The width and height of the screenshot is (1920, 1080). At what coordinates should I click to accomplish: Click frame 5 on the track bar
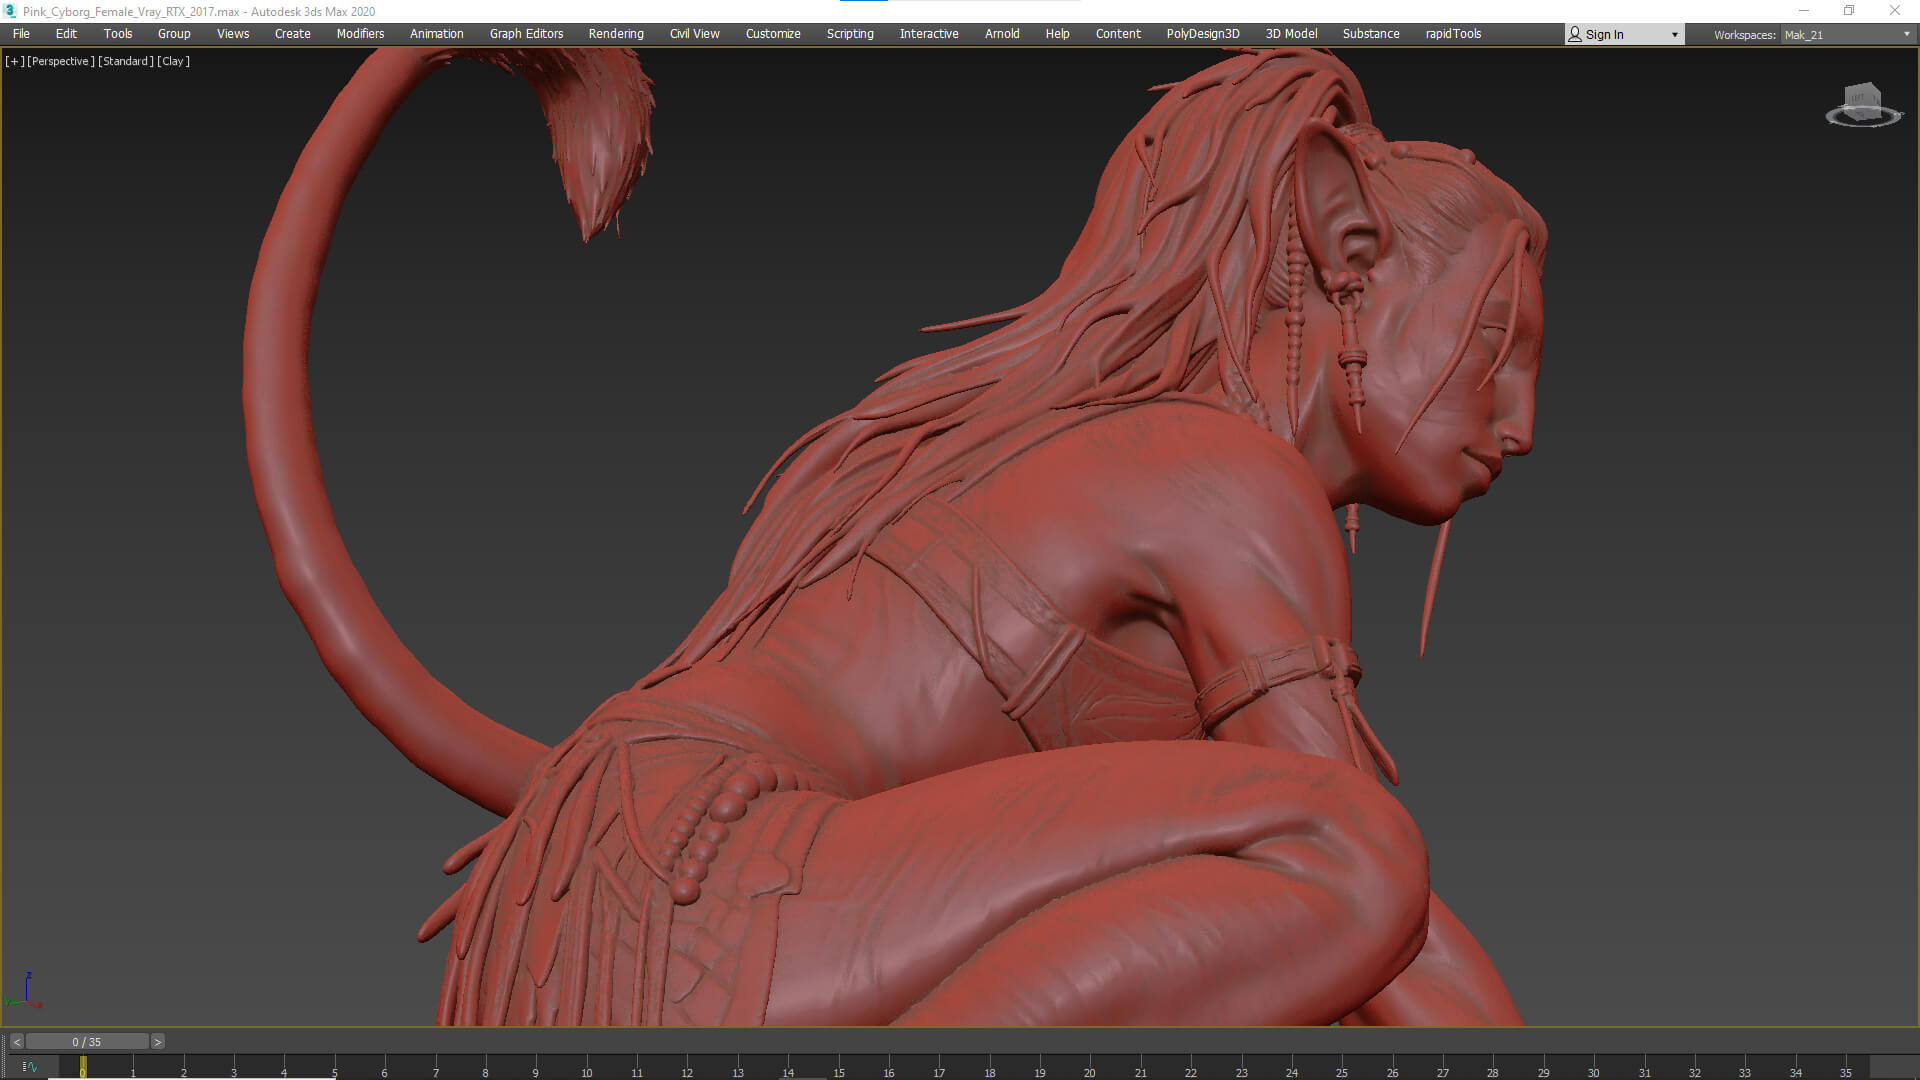[334, 1068]
